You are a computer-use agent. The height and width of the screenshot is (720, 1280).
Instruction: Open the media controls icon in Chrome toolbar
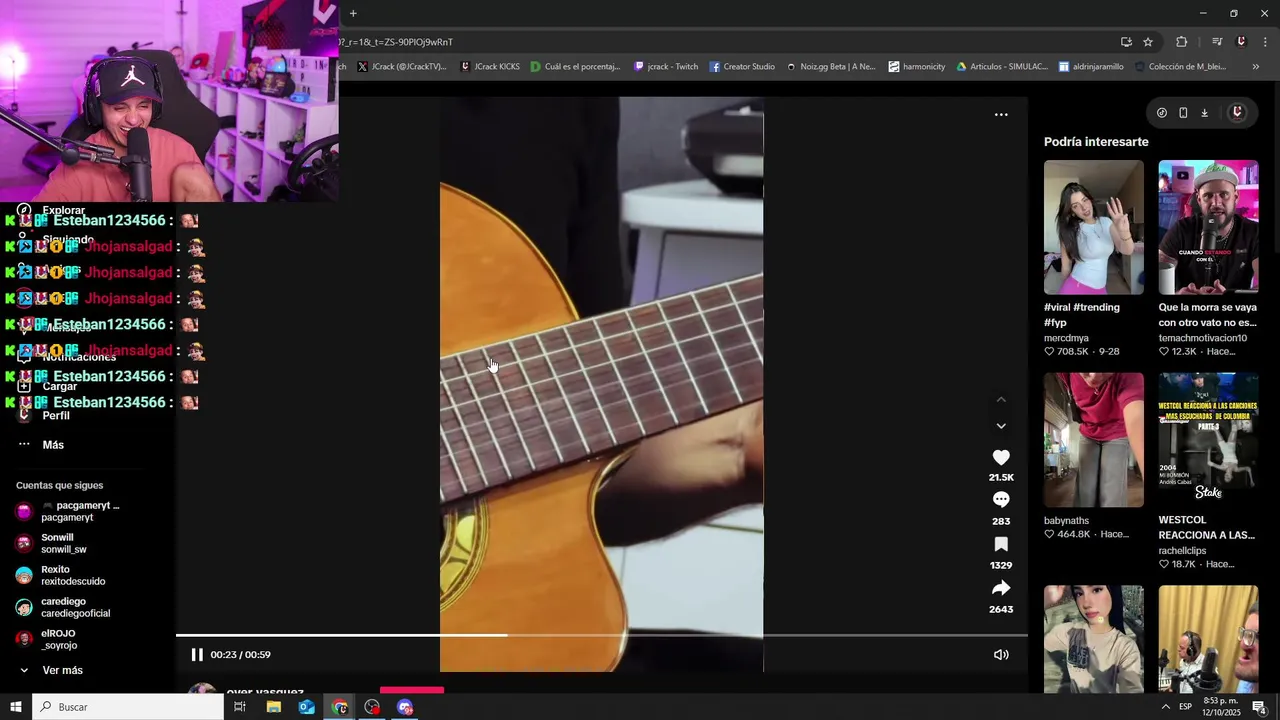click(x=1217, y=42)
